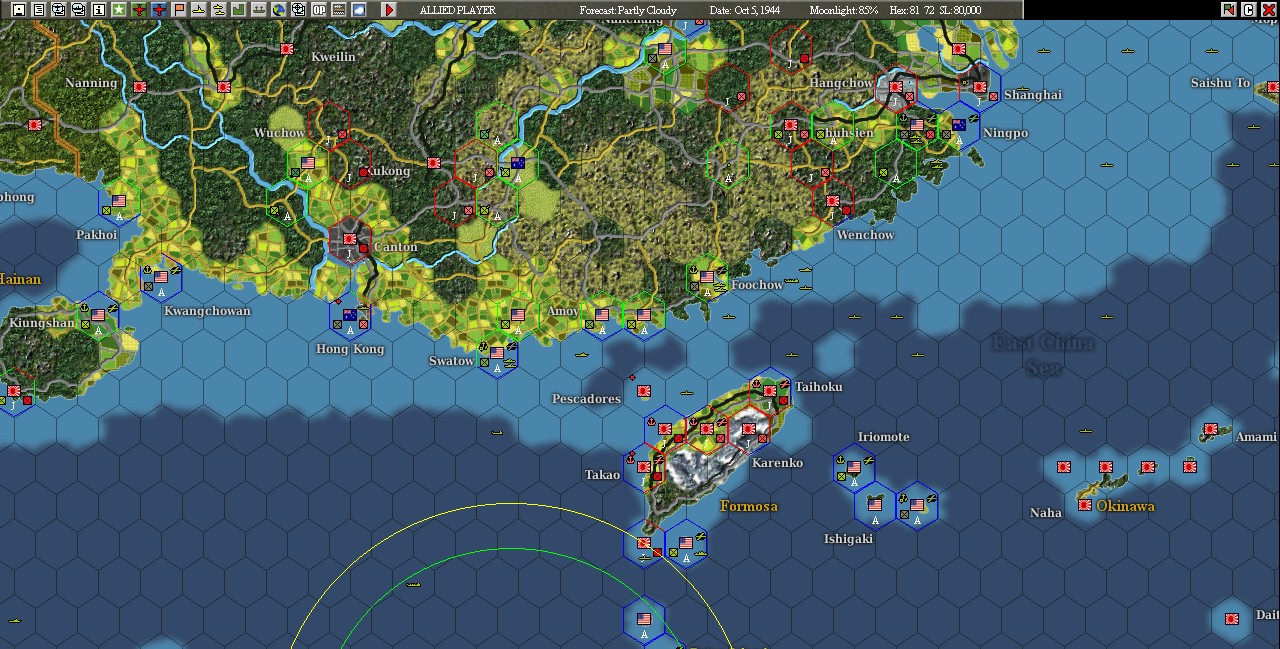
Task: Click the C button at top right
Action: (1248, 9)
